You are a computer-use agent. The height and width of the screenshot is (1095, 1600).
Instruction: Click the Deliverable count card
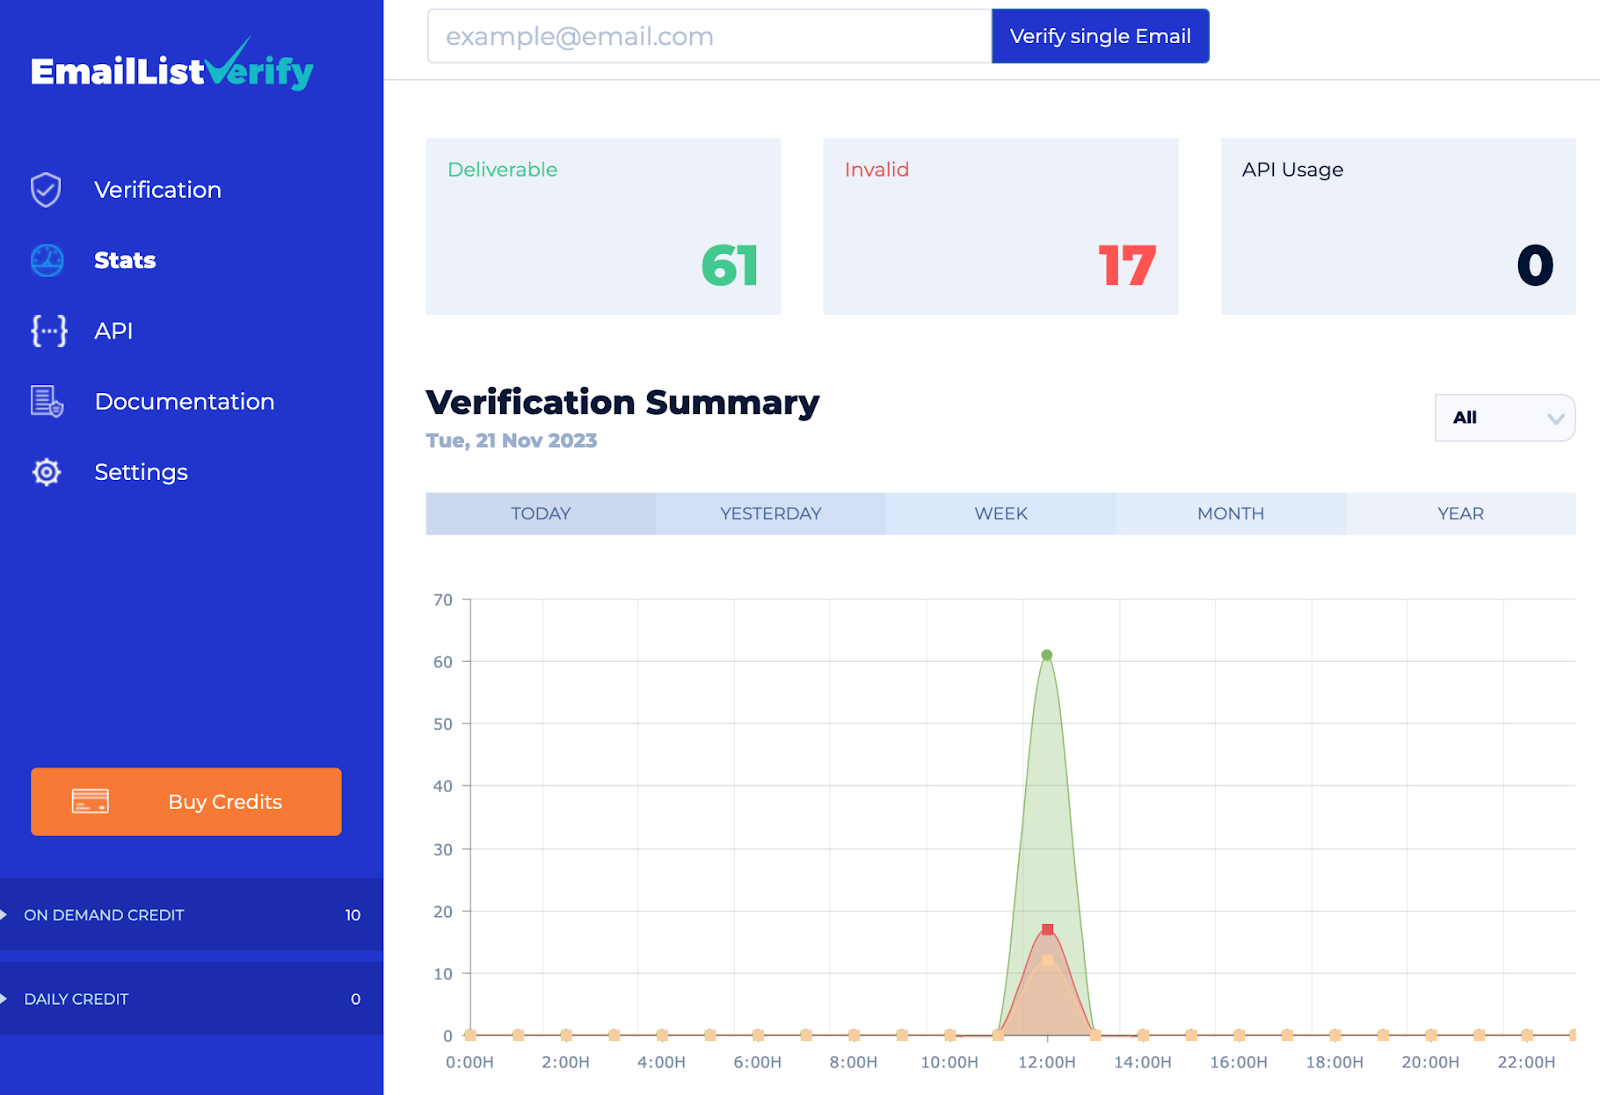coord(603,227)
